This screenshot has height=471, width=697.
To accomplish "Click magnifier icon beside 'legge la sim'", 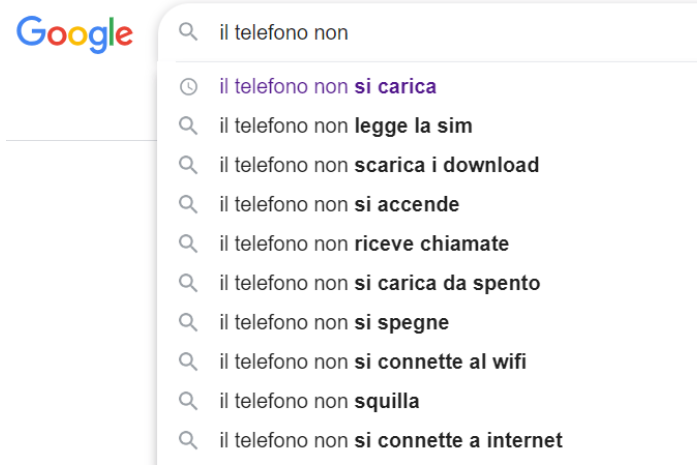I will tap(188, 126).
